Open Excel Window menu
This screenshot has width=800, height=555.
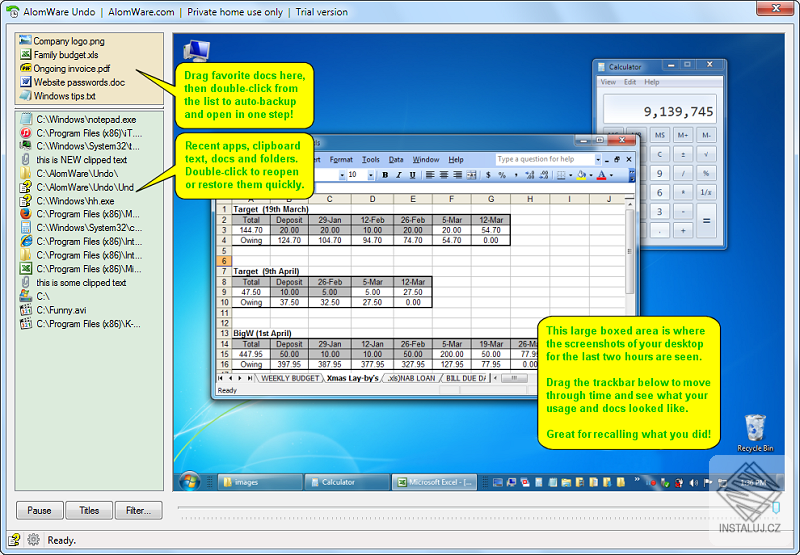tap(426, 160)
